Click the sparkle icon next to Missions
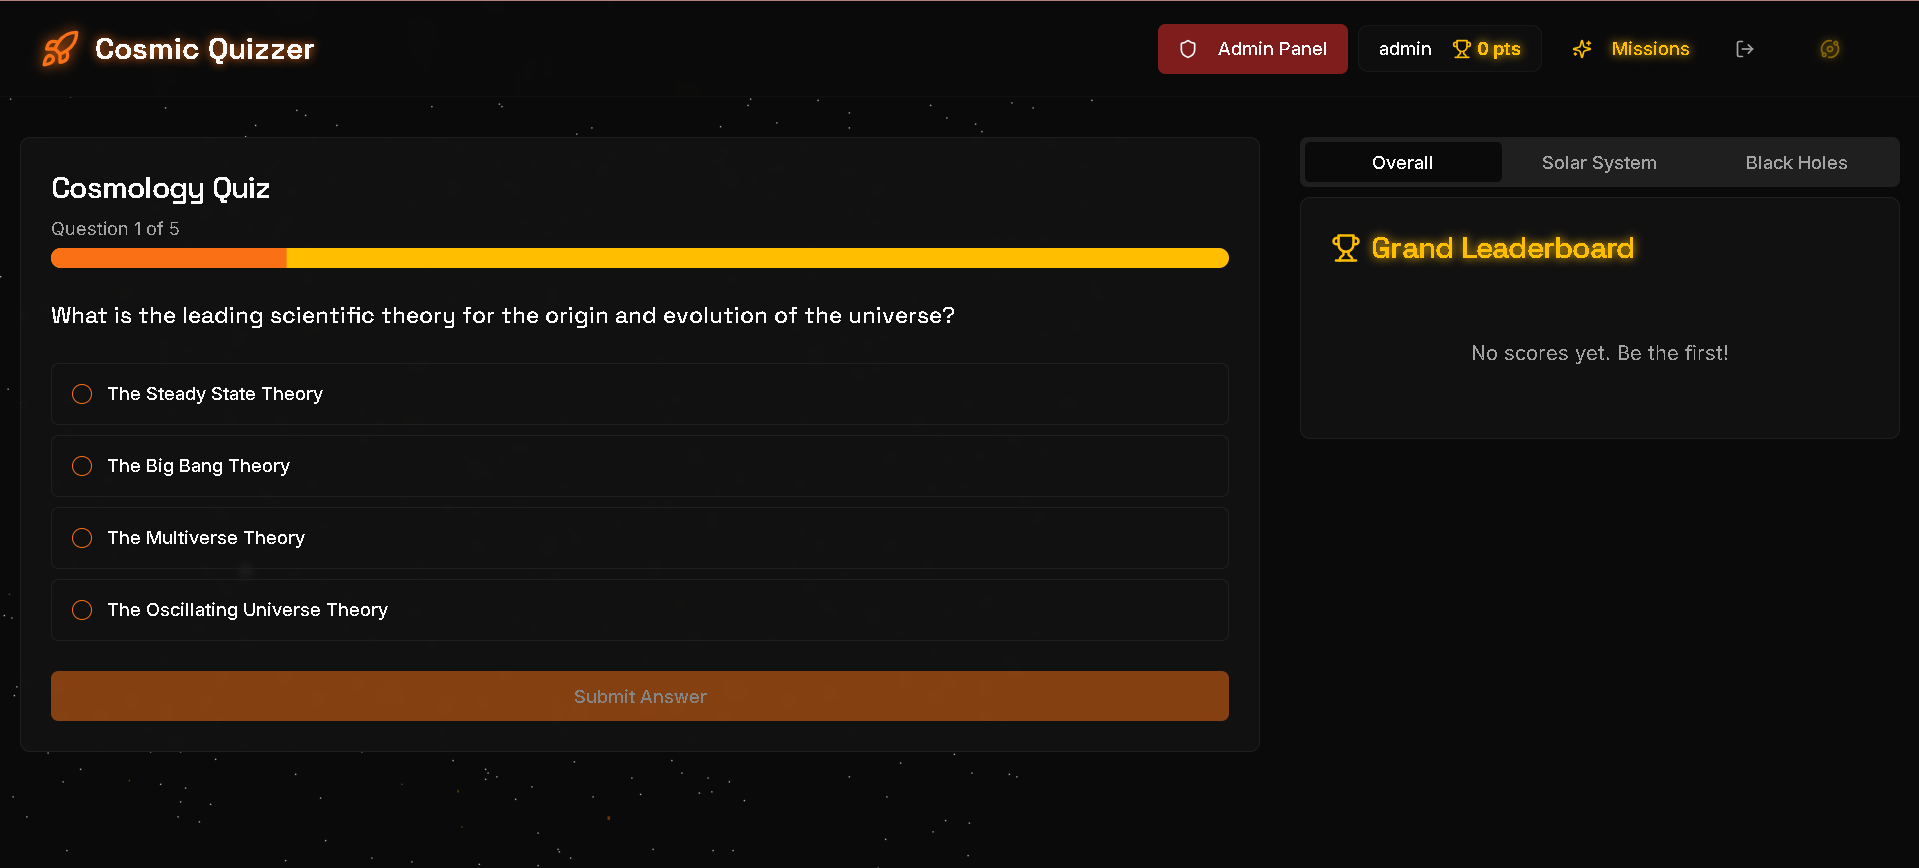 pos(1582,49)
